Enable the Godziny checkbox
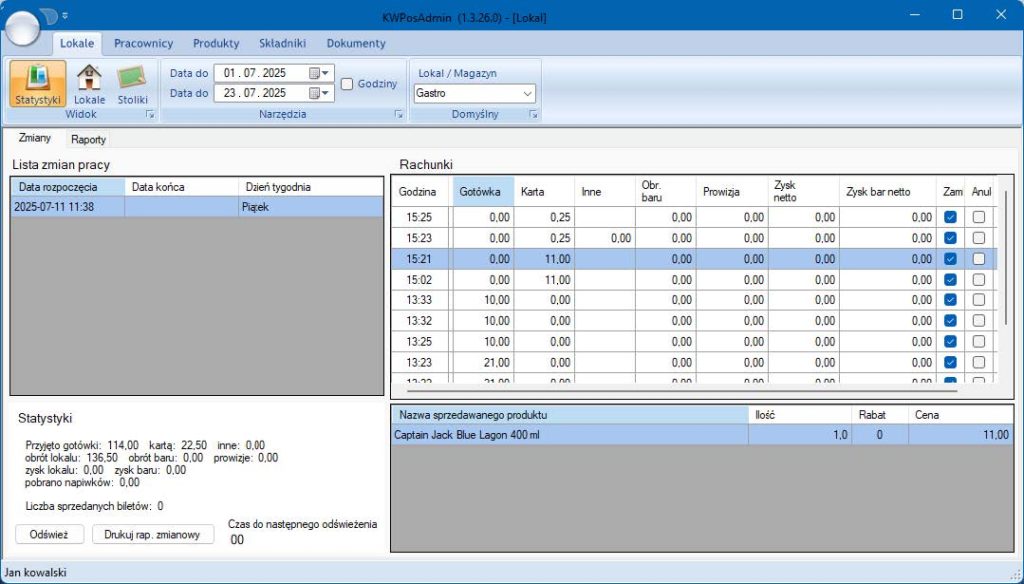The height and width of the screenshot is (584, 1024). [347, 84]
